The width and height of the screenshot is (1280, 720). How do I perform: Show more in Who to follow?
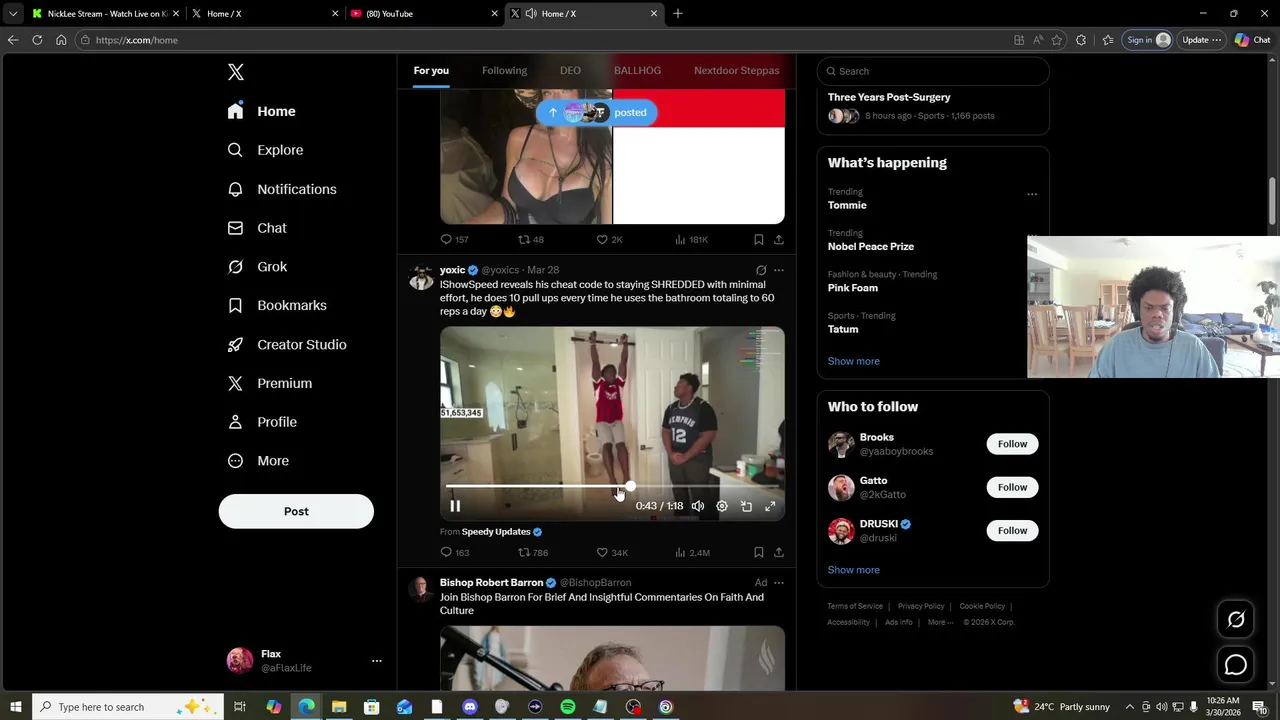pyautogui.click(x=854, y=570)
